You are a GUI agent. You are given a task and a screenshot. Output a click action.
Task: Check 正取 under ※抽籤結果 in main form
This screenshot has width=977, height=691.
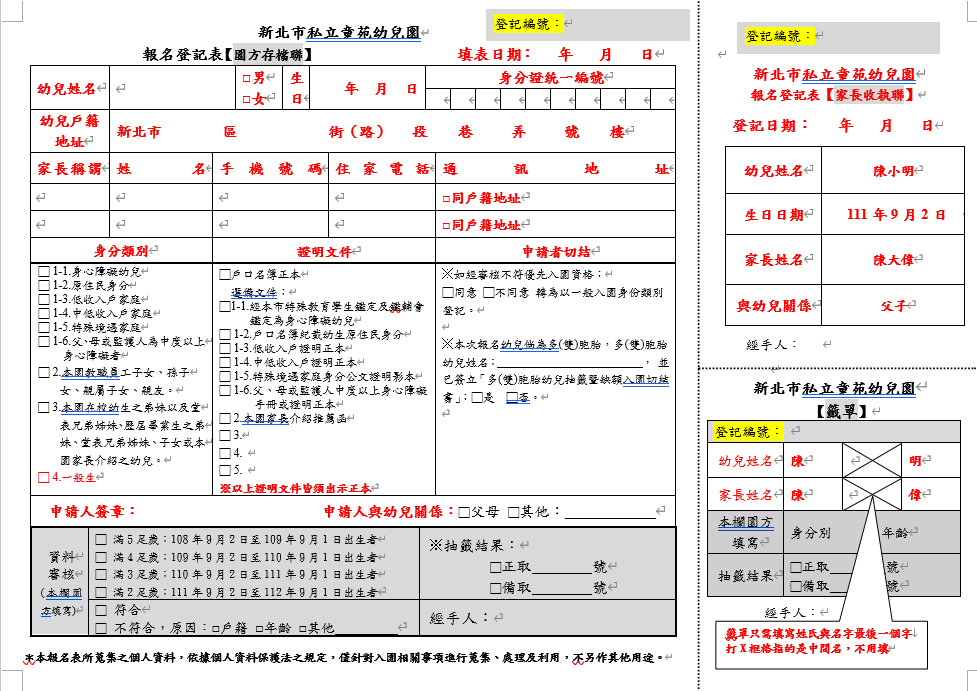(x=496, y=567)
